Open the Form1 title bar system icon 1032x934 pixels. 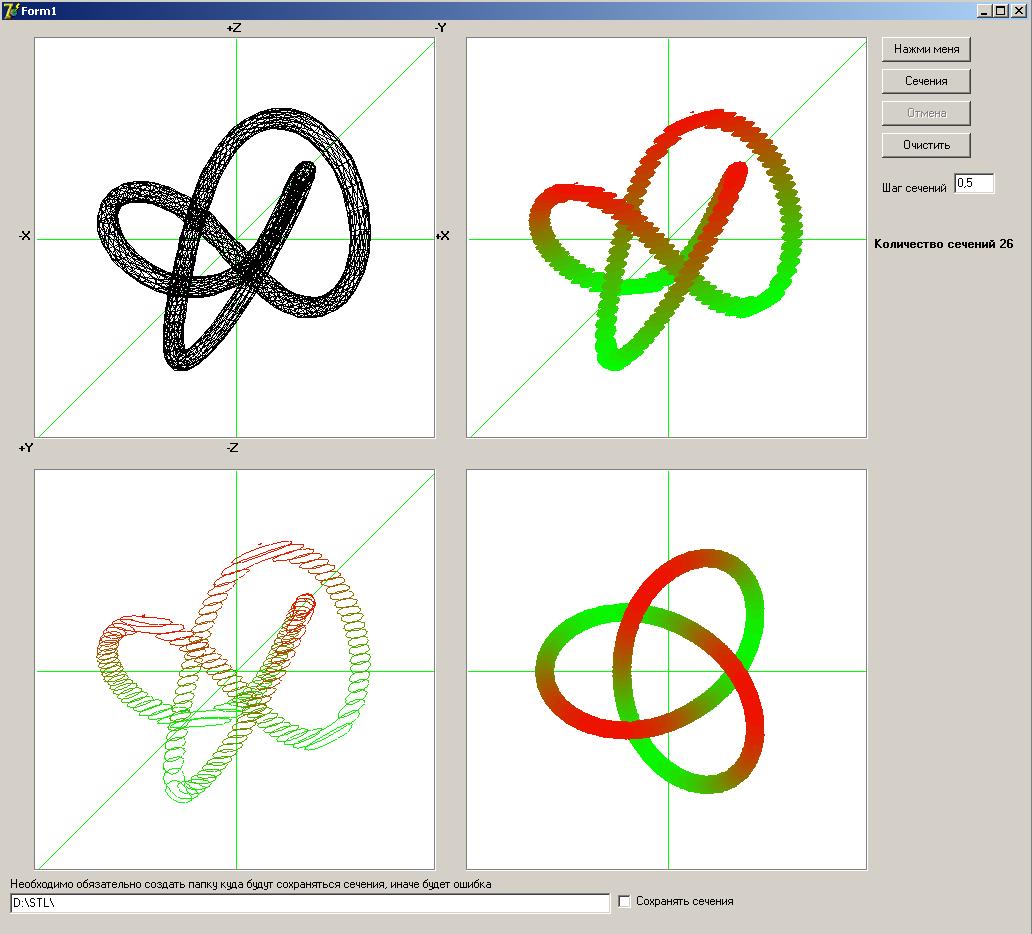pyautogui.click(x=11, y=11)
